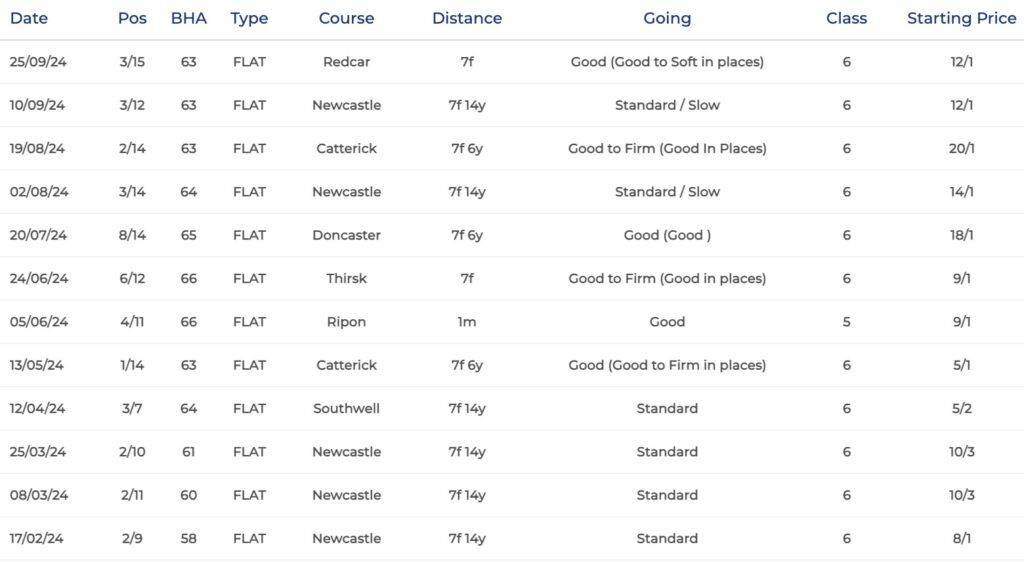Image resolution: width=1024 pixels, height=562 pixels.
Task: Click Ripon in the Course column
Action: point(346,322)
